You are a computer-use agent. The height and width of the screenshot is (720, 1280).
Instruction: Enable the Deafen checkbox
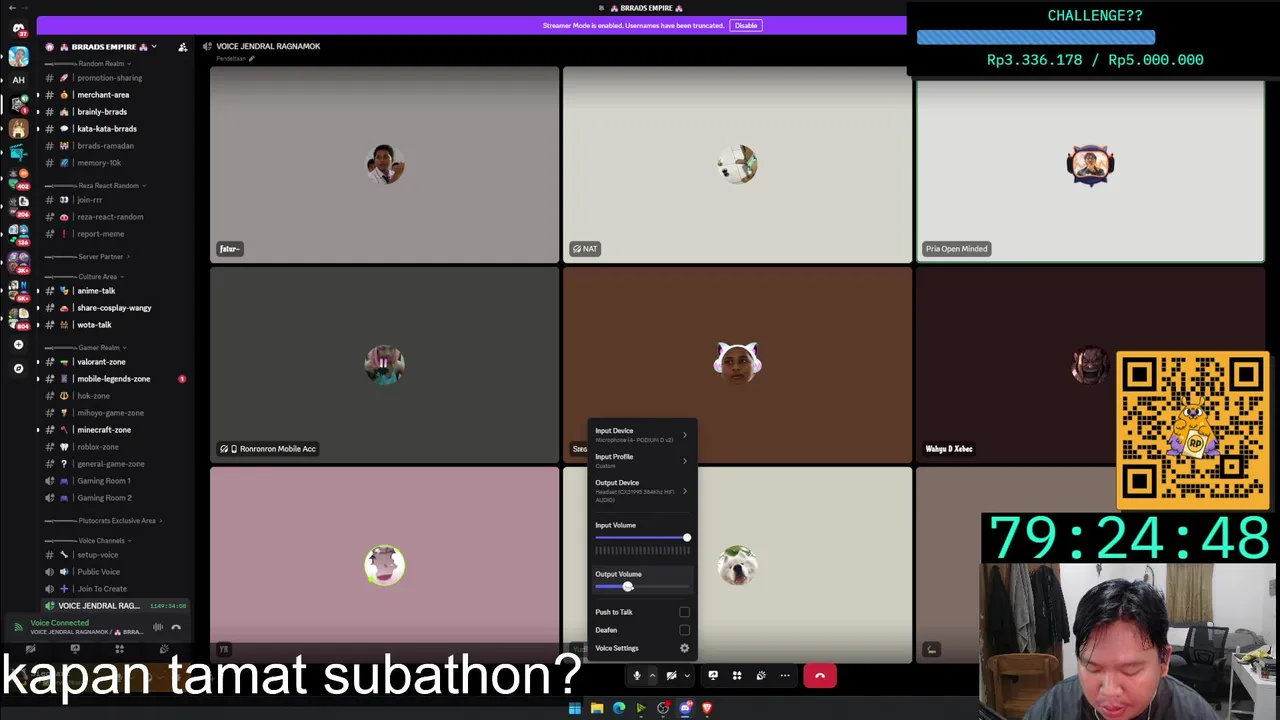tap(684, 630)
